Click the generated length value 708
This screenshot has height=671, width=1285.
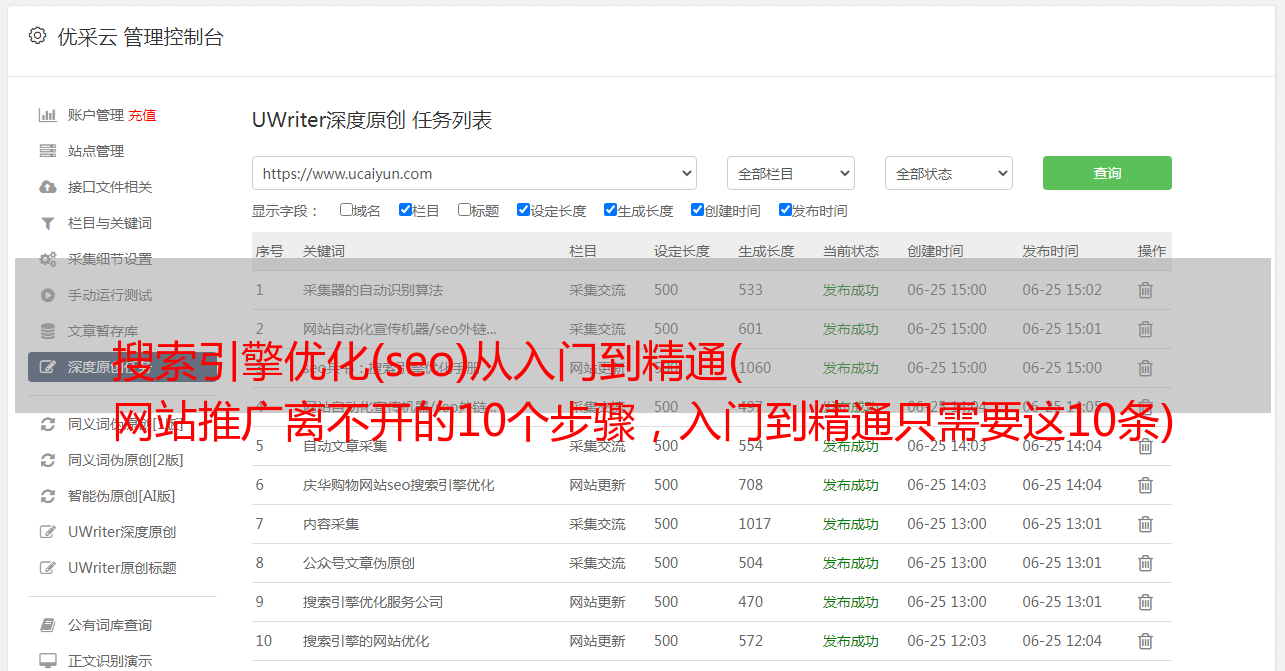(751, 485)
